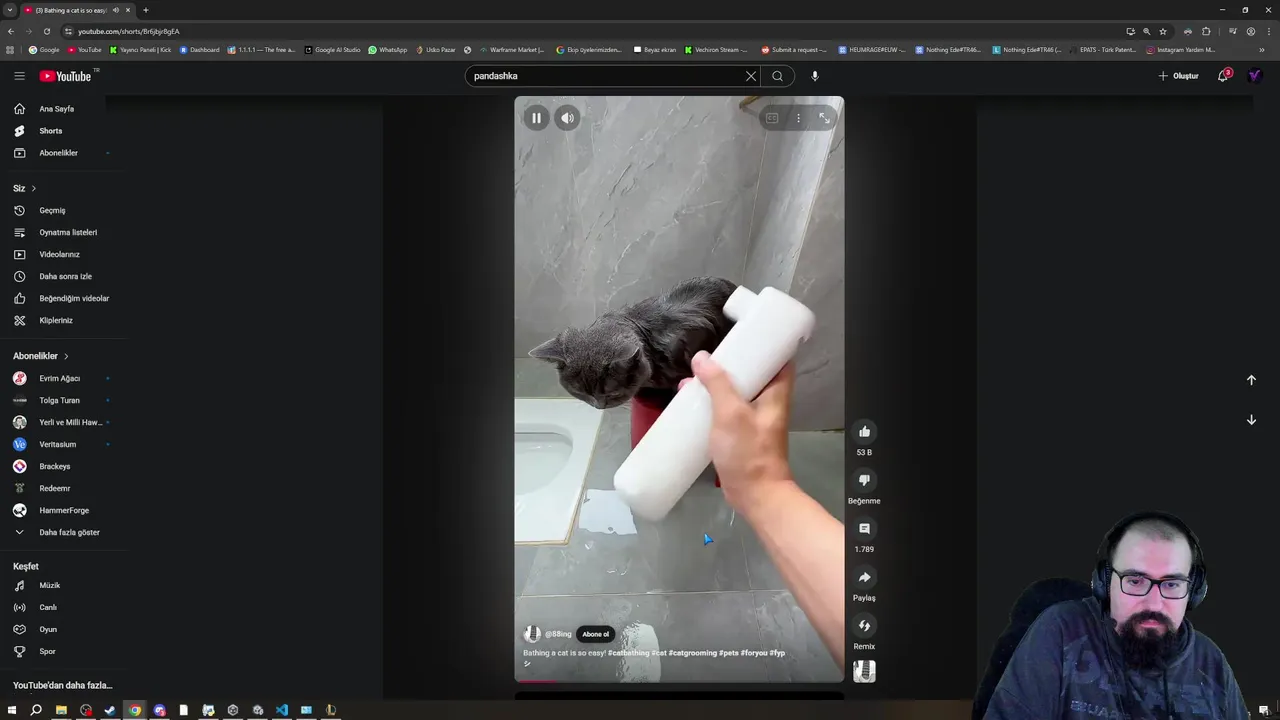Toggle captions on the Short

772,118
